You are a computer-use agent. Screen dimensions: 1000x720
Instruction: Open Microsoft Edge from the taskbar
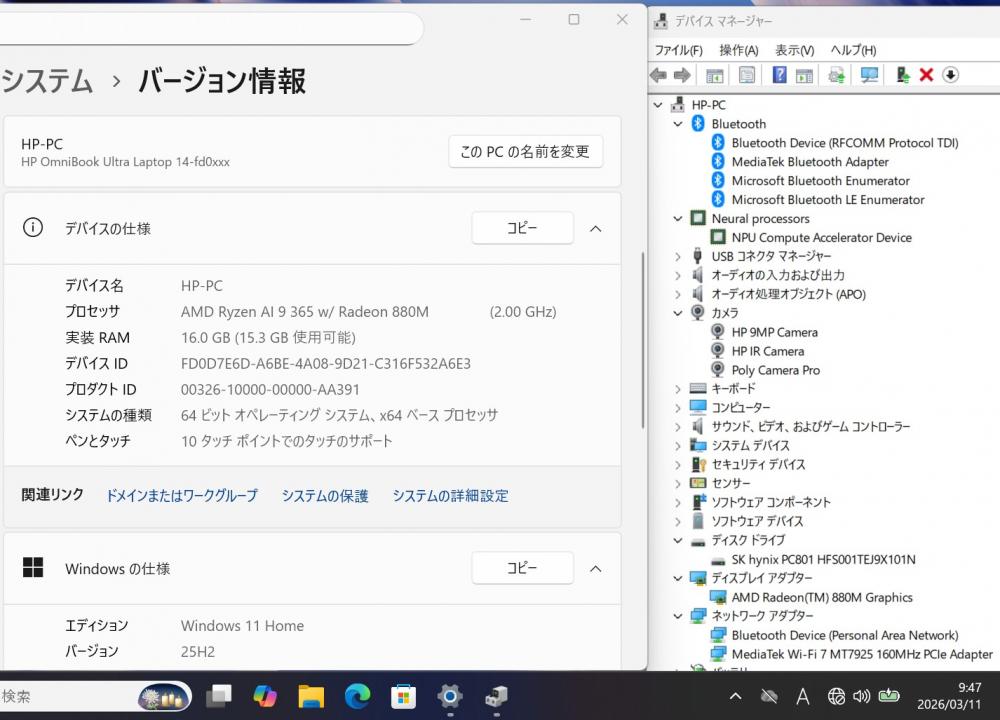[357, 696]
